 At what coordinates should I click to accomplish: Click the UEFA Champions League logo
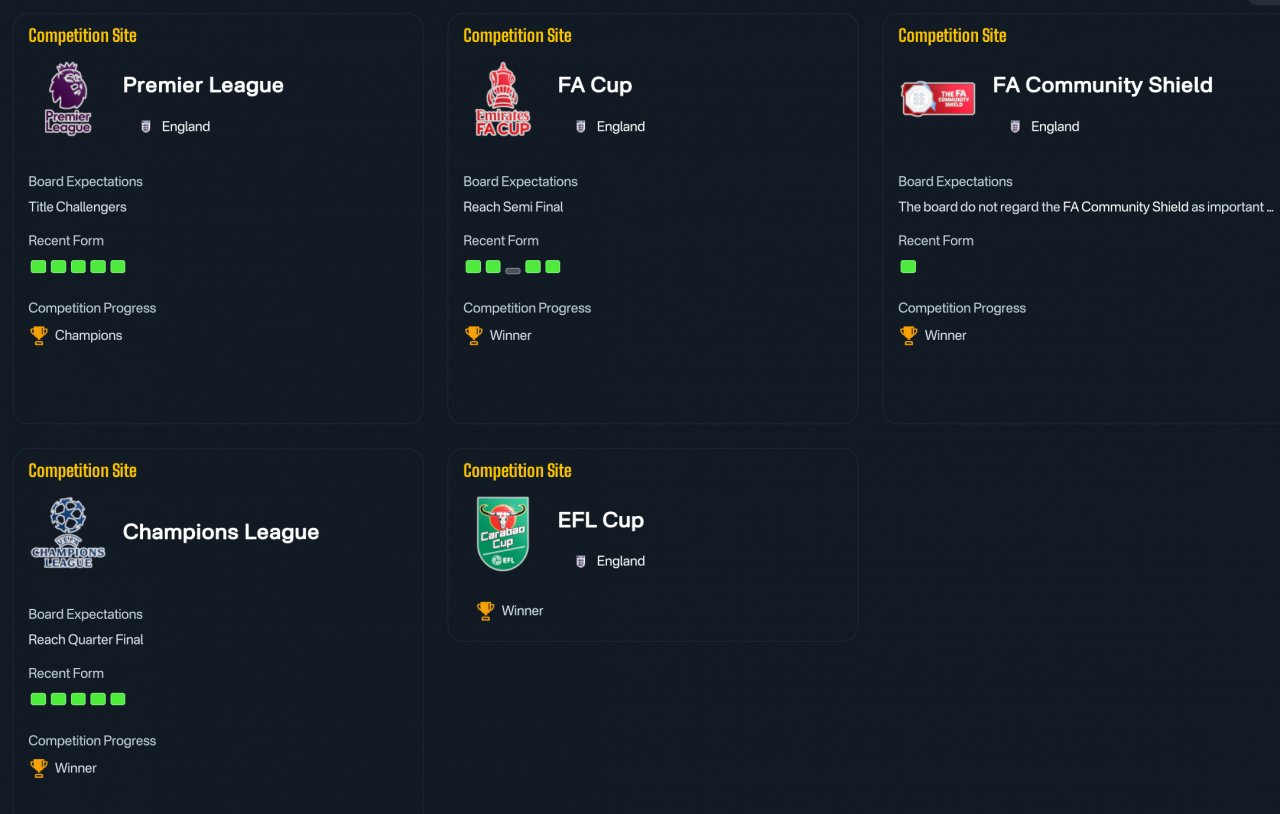(68, 533)
